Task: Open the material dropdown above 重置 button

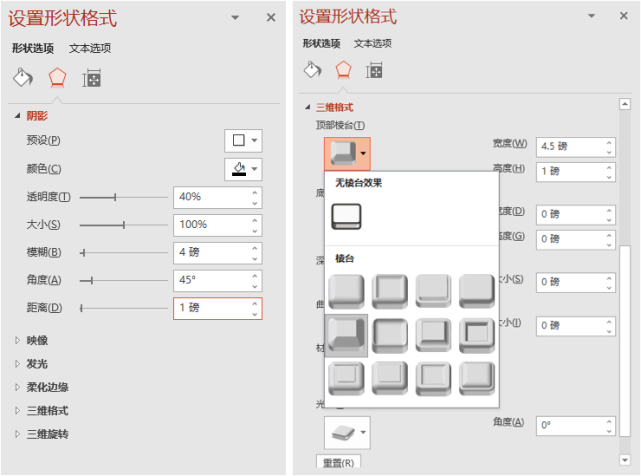Action: point(347,432)
